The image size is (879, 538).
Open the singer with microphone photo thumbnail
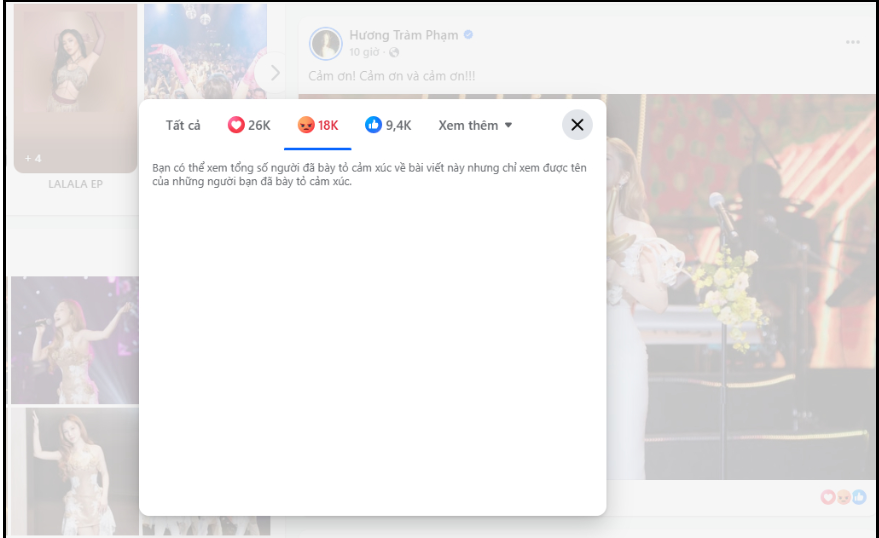coord(75,340)
